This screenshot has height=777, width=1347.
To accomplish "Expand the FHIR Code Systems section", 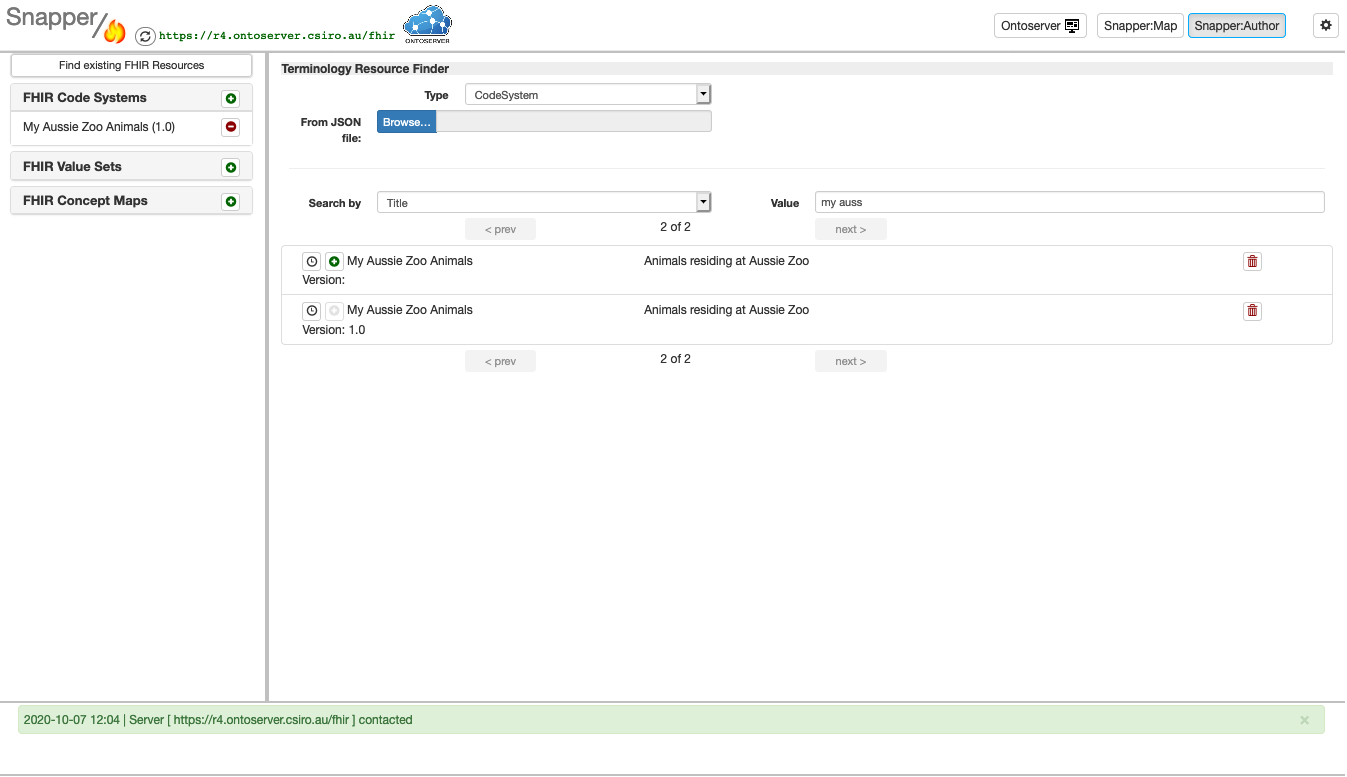I will point(85,97).
